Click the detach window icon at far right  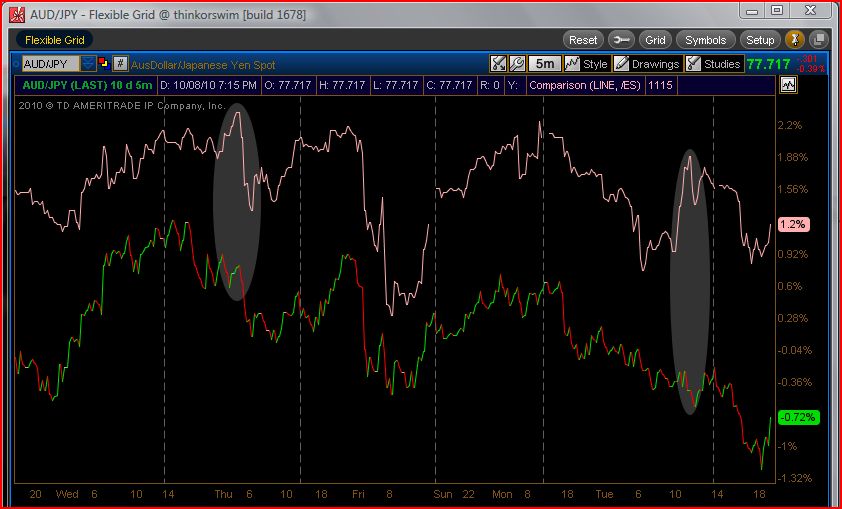818,40
